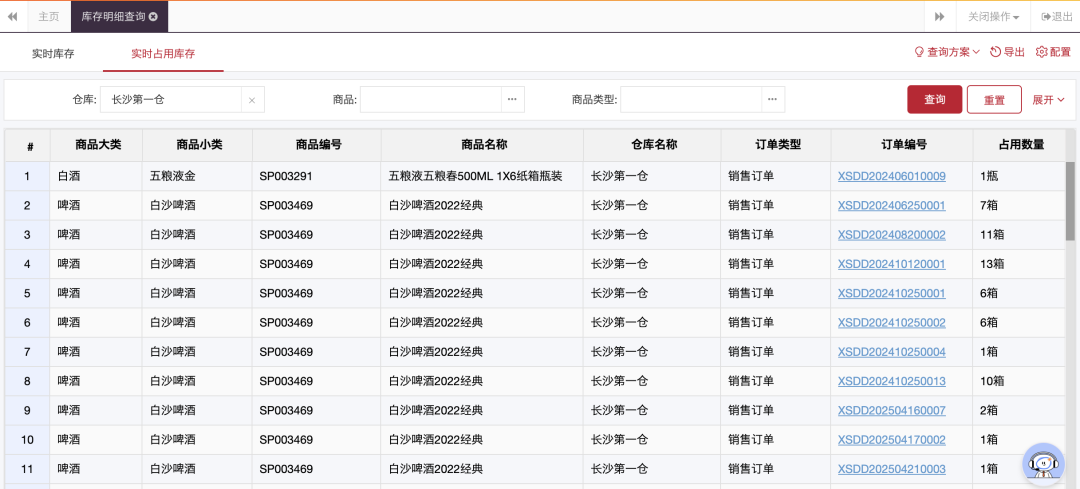Open order link XSDD202410250004

[x=891, y=352]
